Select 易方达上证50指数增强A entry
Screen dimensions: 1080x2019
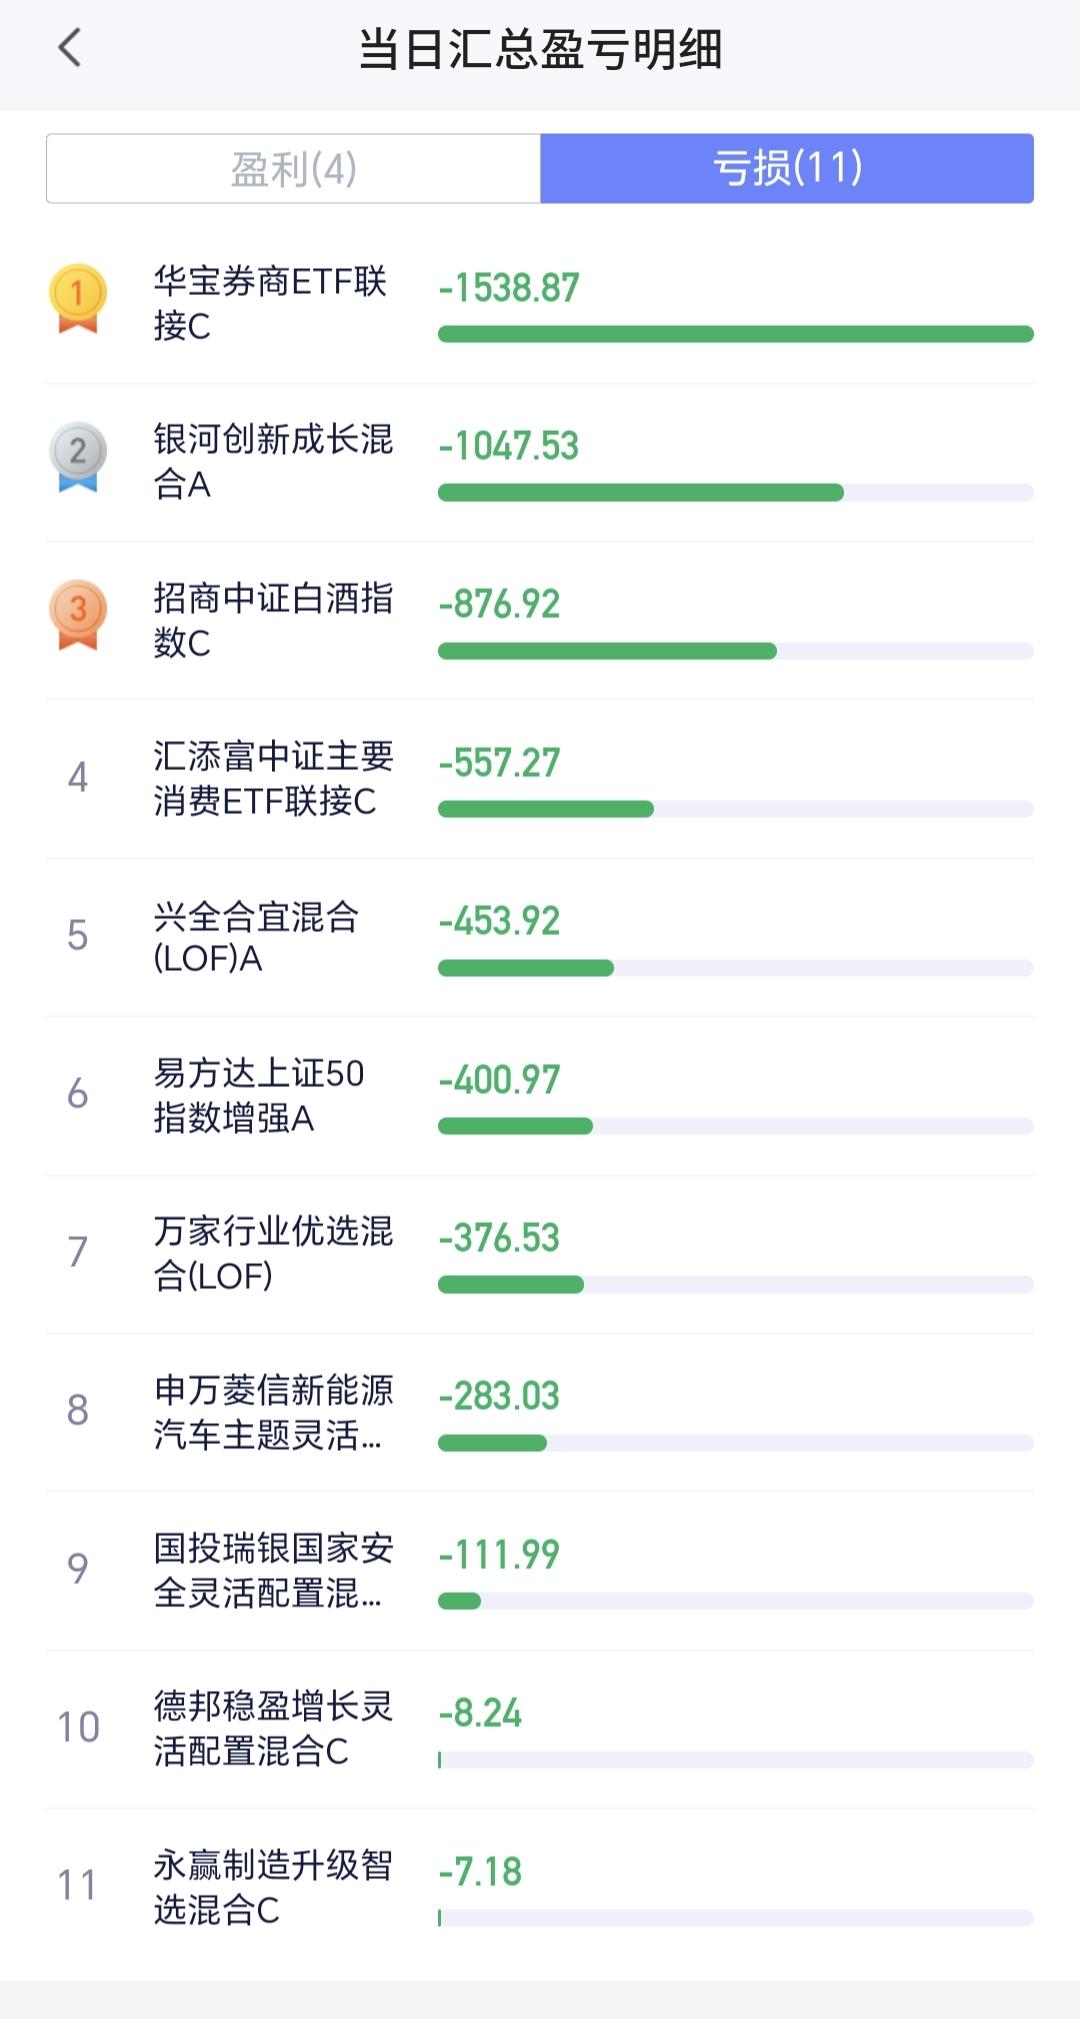(x=258, y=1095)
